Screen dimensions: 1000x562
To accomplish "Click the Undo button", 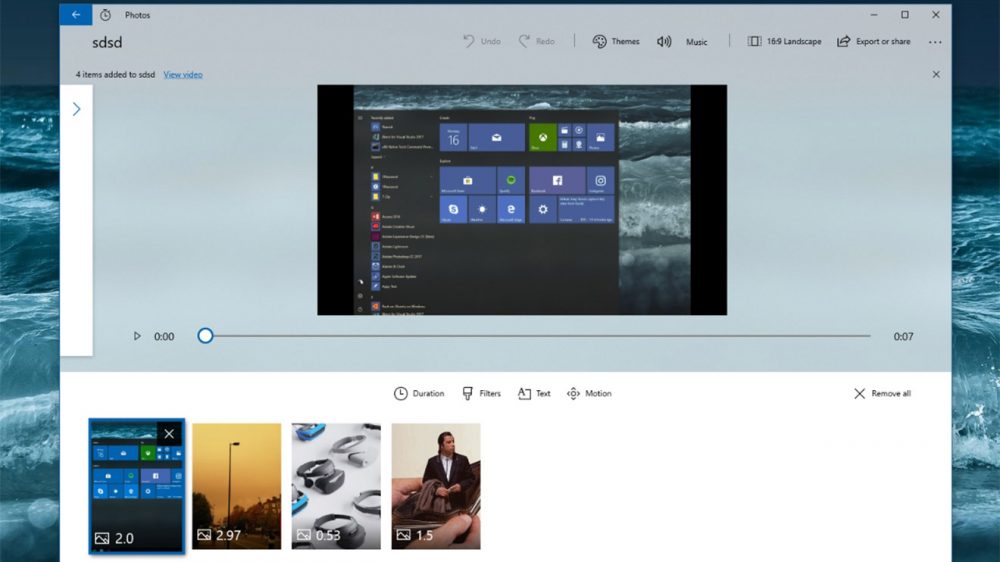I will 481,41.
